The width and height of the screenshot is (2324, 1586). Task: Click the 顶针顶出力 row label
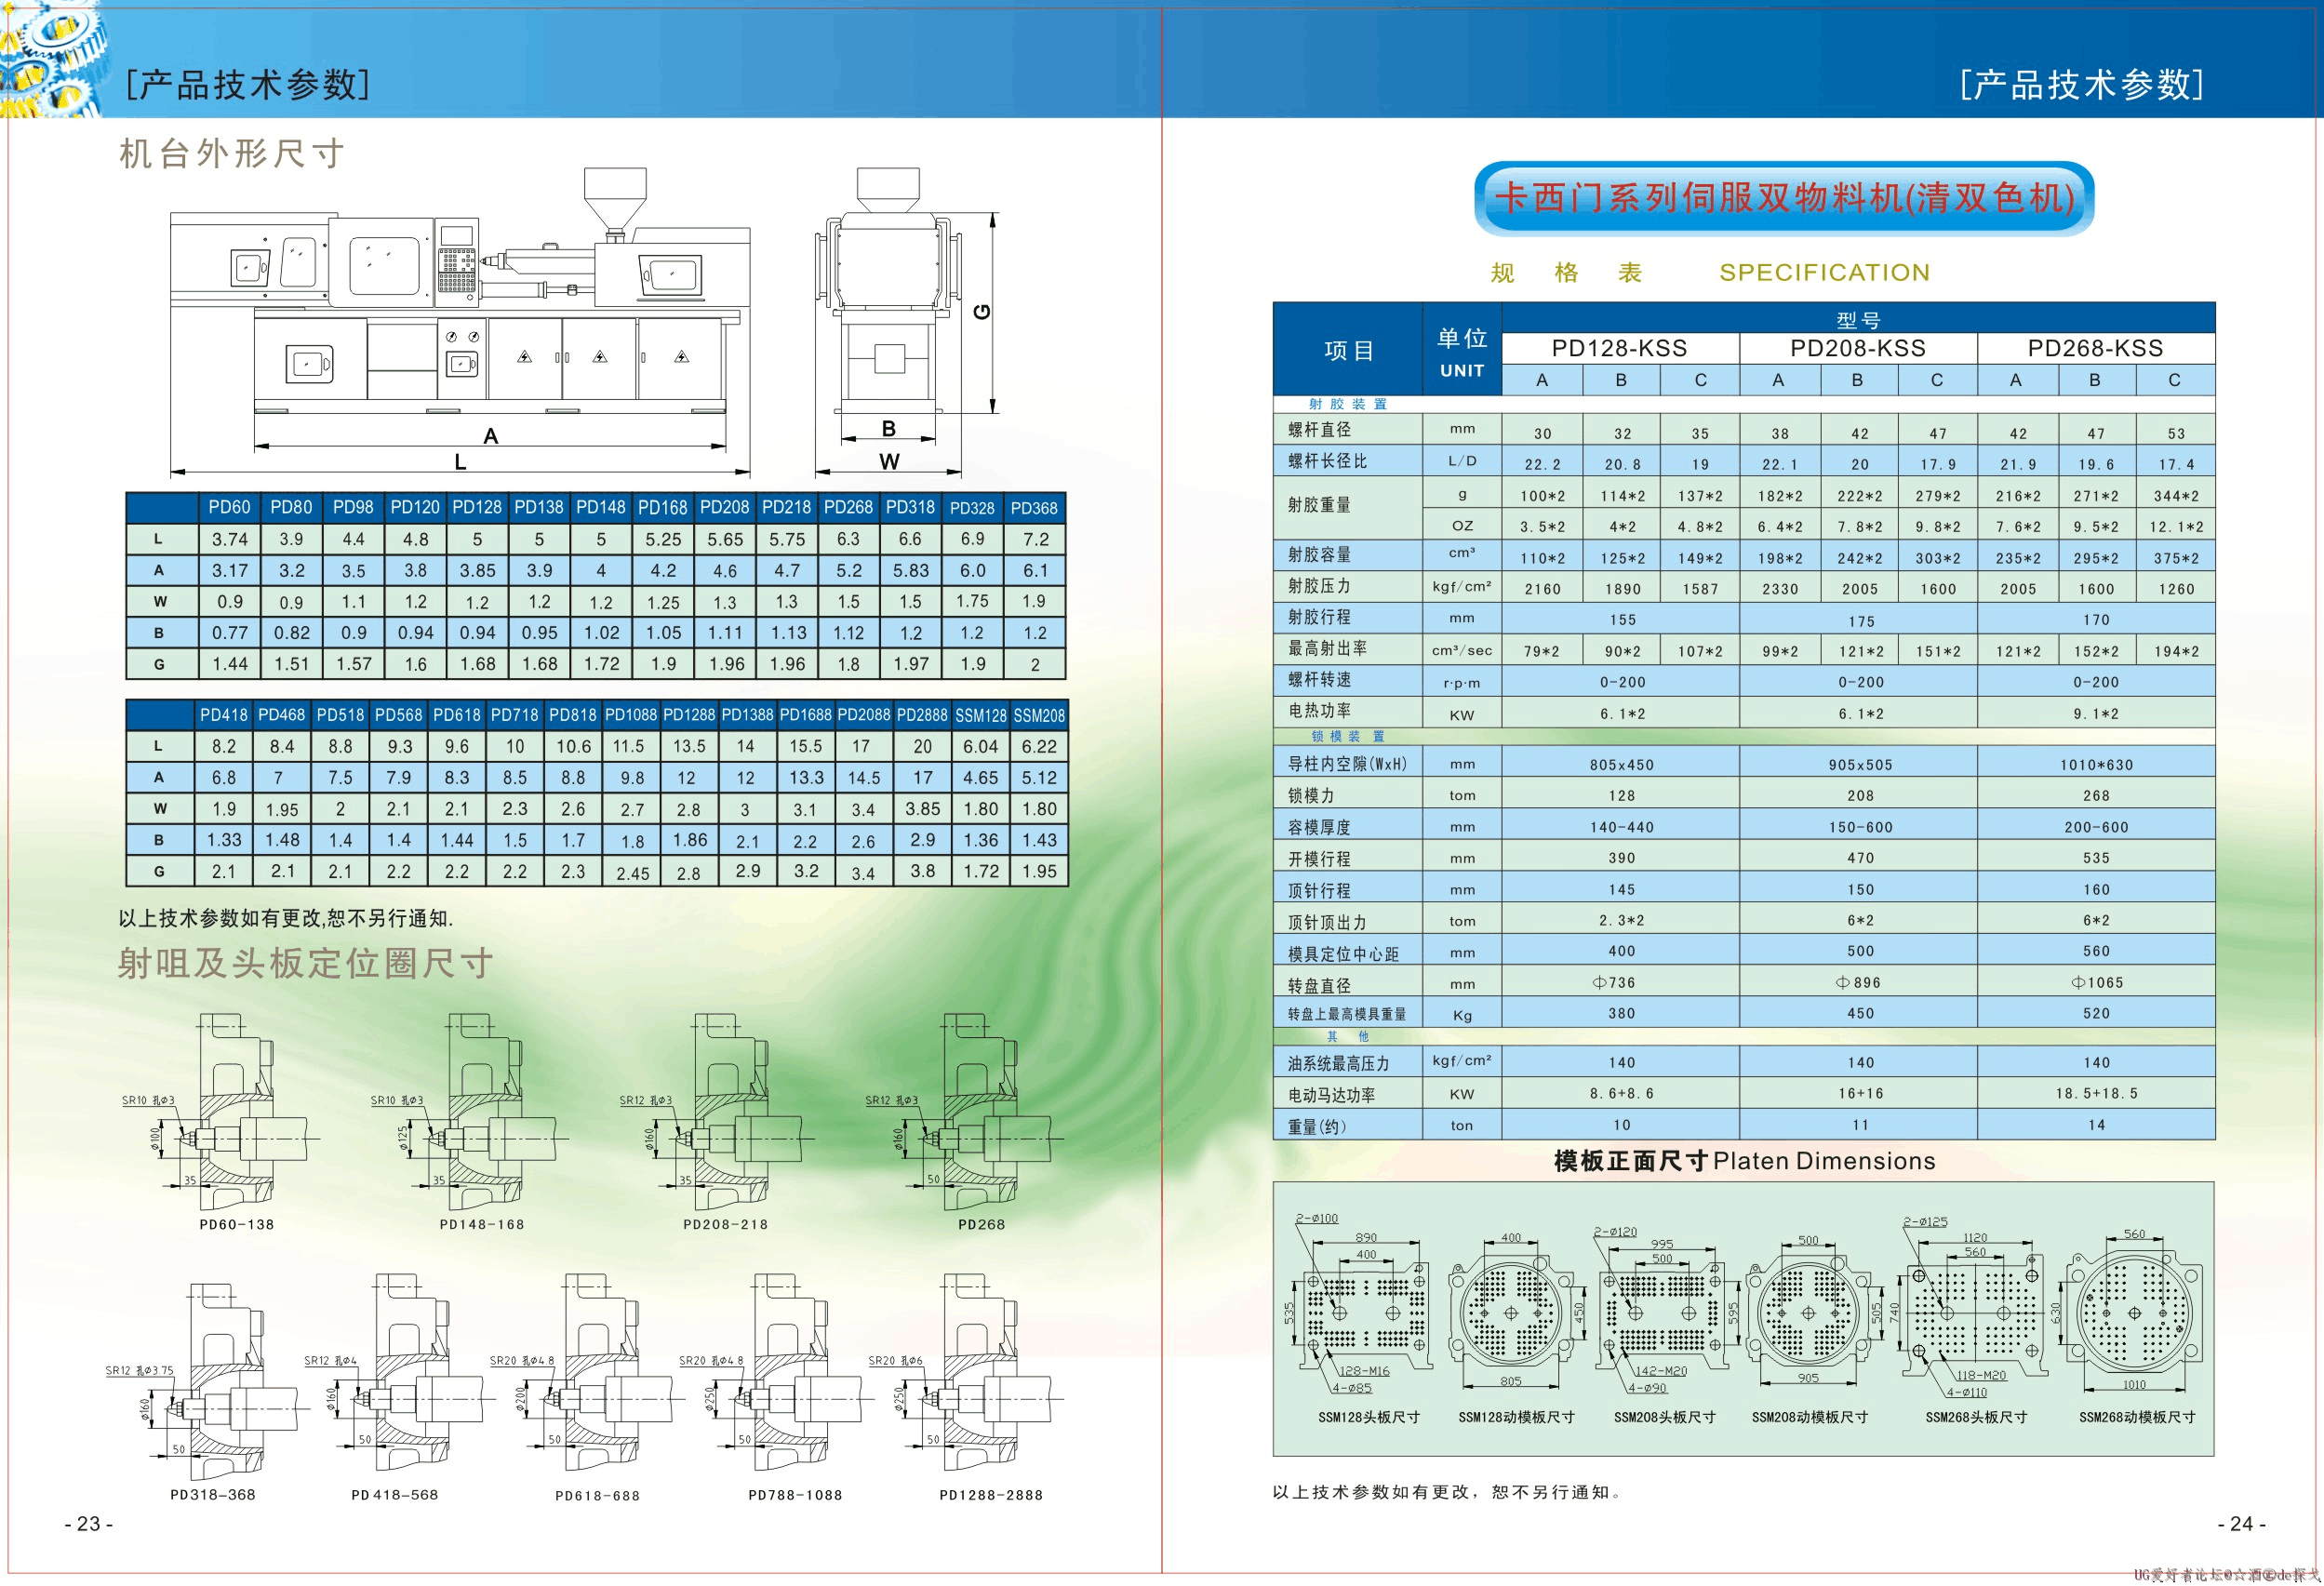[x=1327, y=921]
